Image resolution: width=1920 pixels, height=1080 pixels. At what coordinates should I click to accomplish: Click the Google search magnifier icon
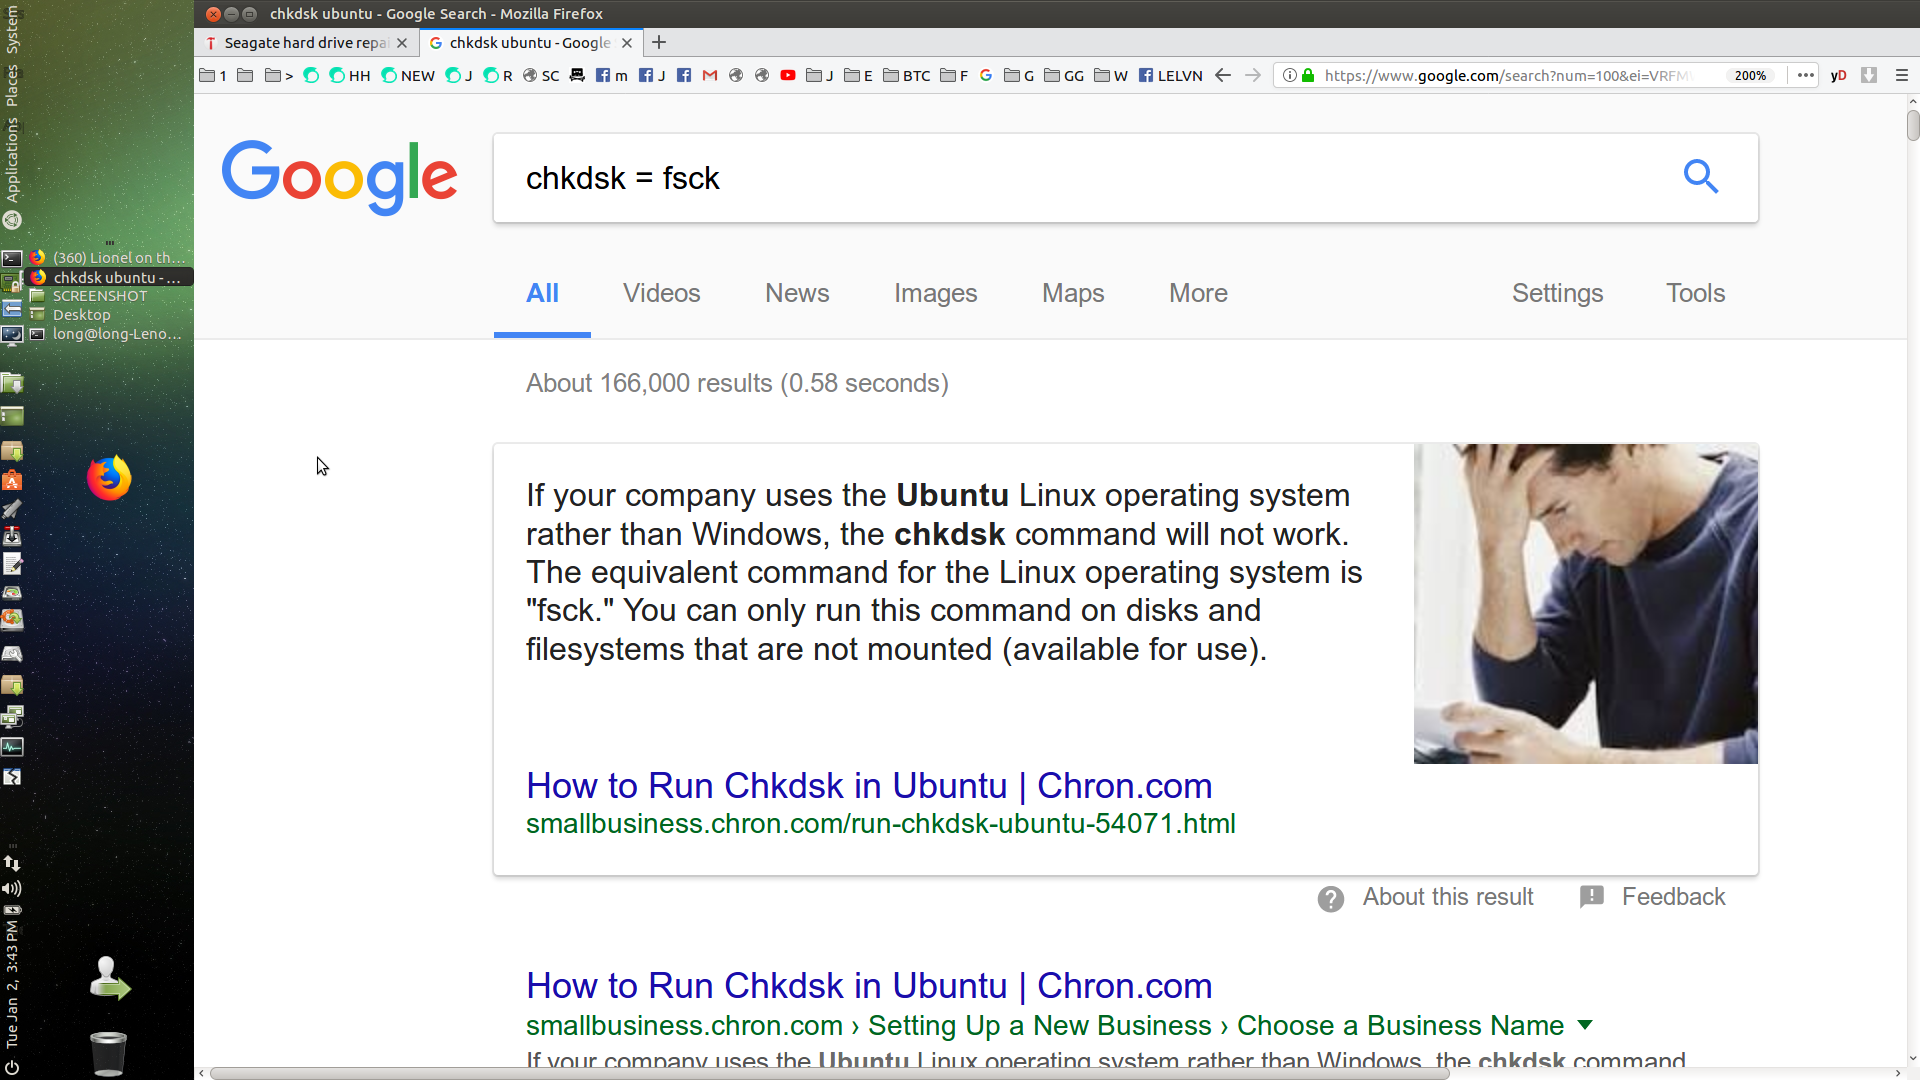tap(1700, 177)
